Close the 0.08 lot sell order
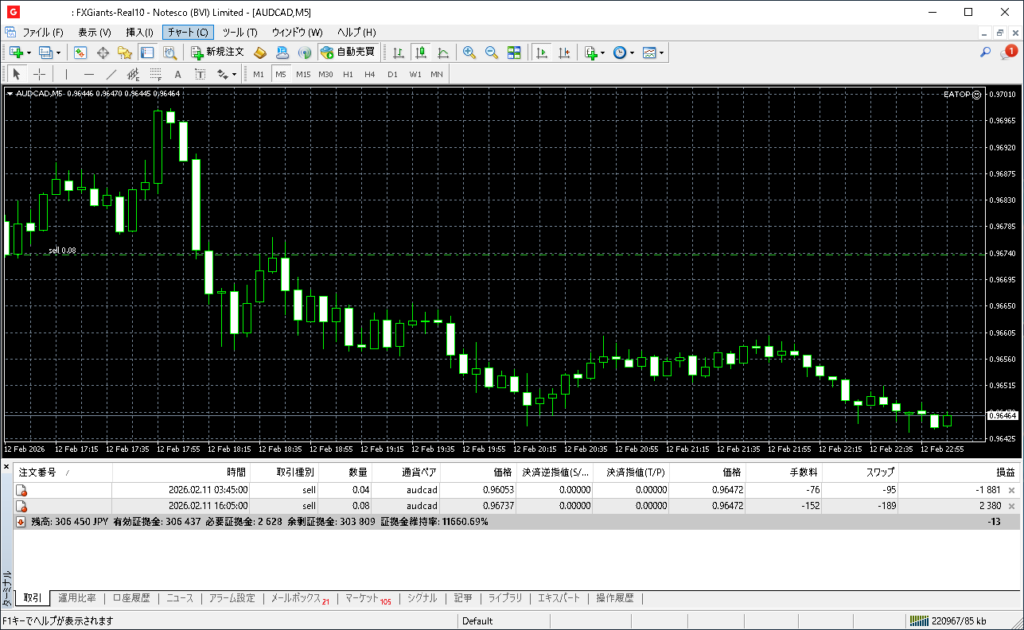The image size is (1024, 630). tap(1011, 506)
